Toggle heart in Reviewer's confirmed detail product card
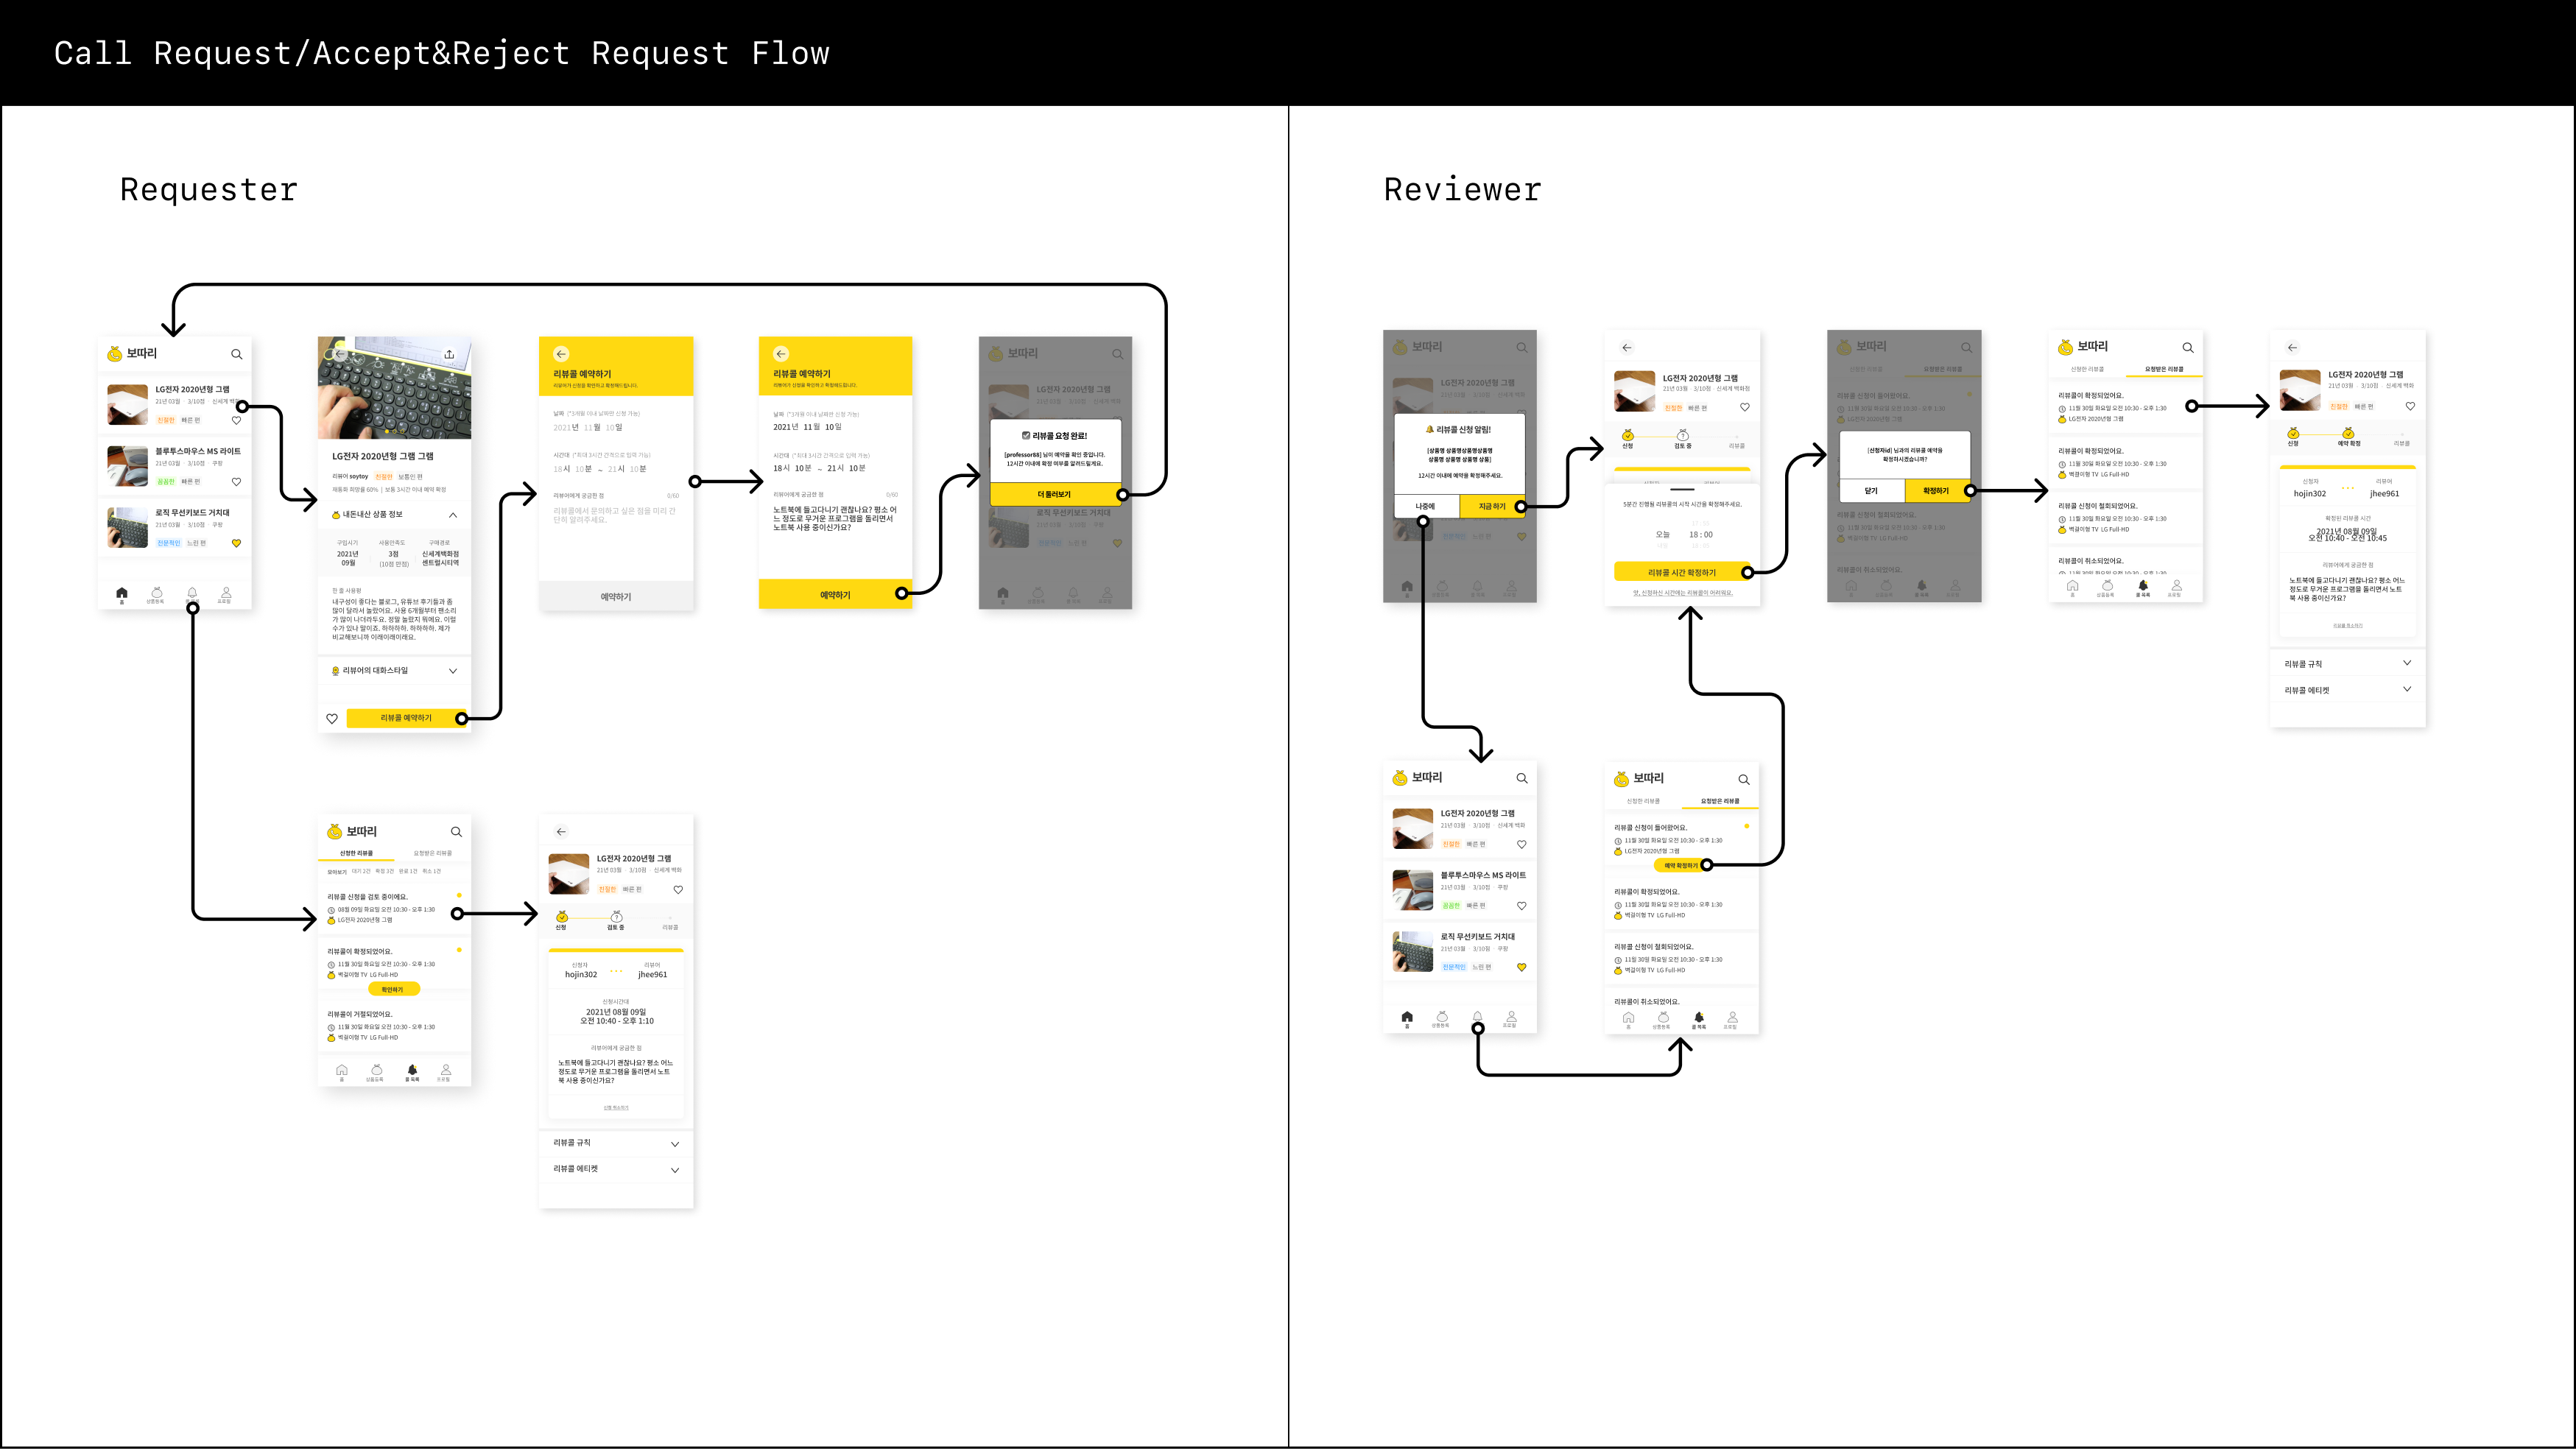Screen dimensions: 2576x1449 [x=2410, y=406]
